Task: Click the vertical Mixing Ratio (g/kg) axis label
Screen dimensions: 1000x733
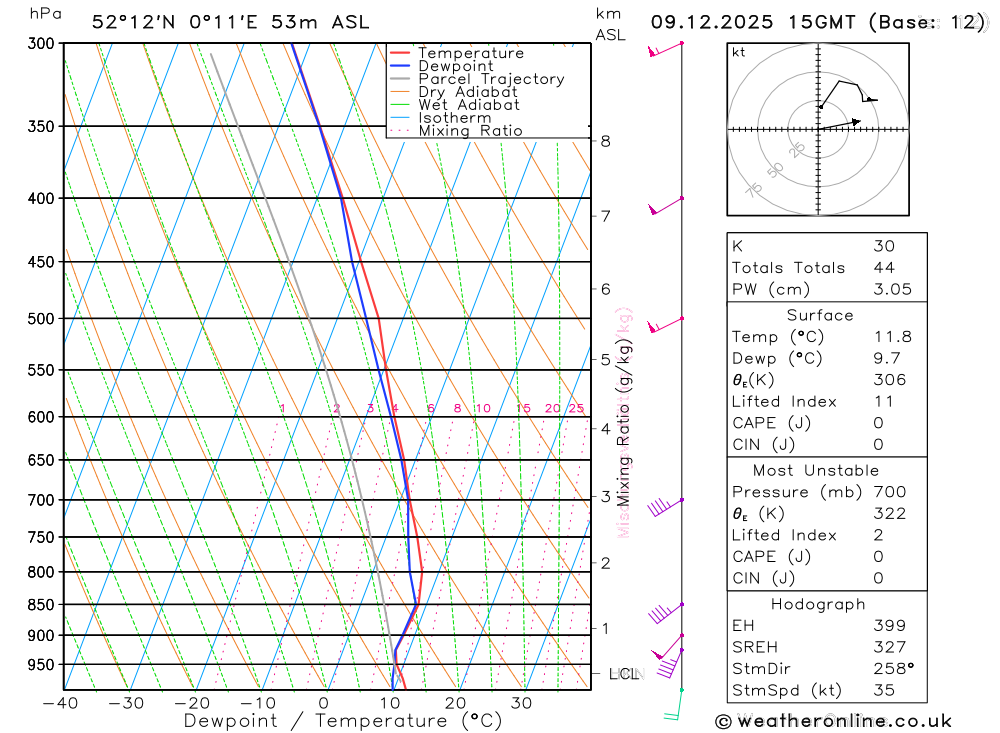Action: 623,422
